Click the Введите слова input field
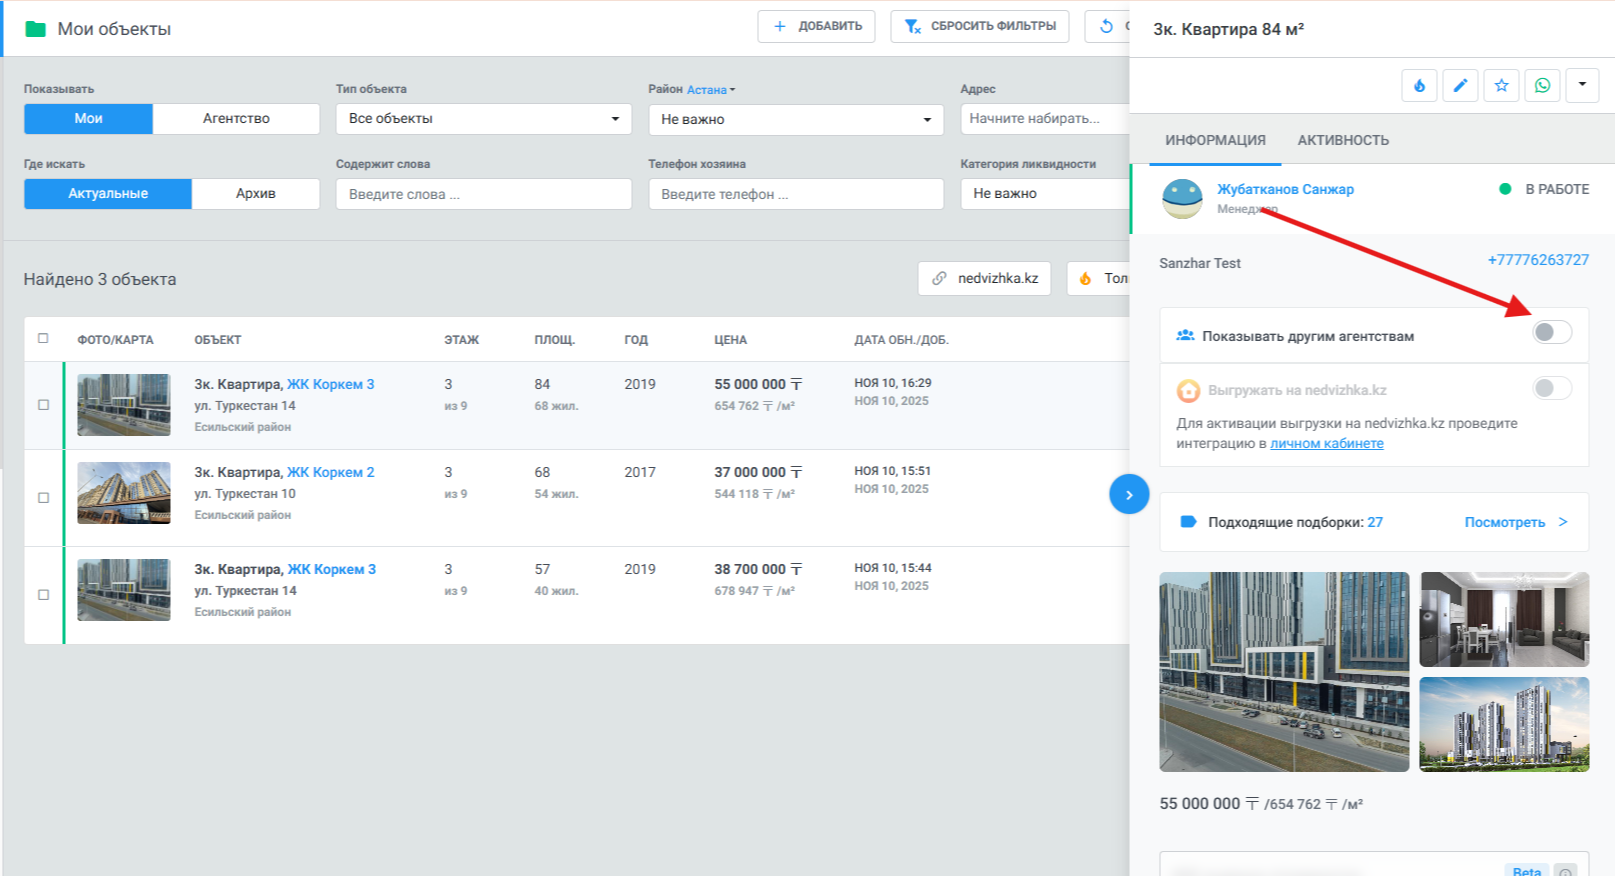The height and width of the screenshot is (876, 1615). [x=483, y=194]
